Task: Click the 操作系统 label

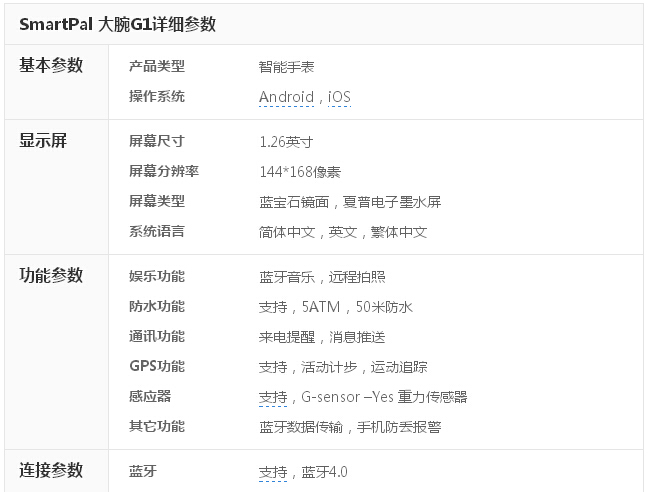Action: [x=157, y=96]
